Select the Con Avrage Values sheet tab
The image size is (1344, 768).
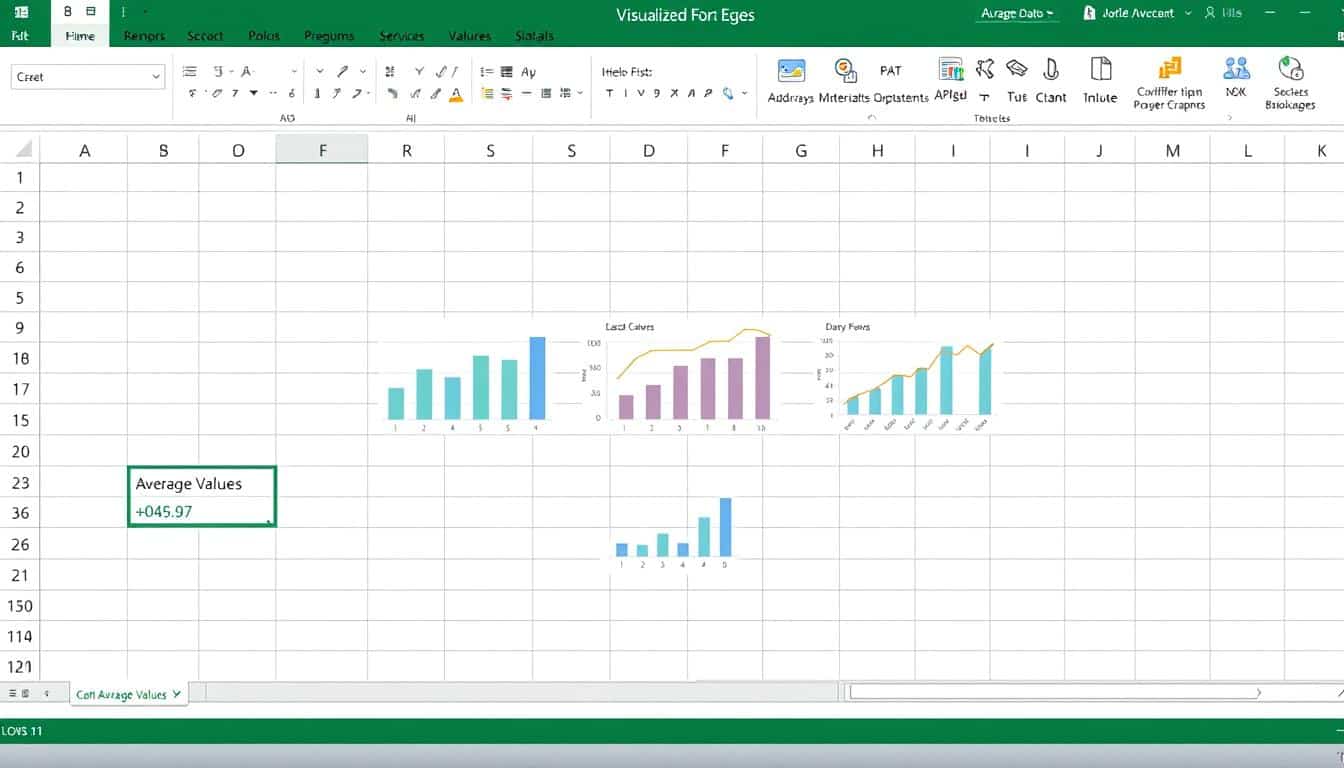[x=128, y=693]
